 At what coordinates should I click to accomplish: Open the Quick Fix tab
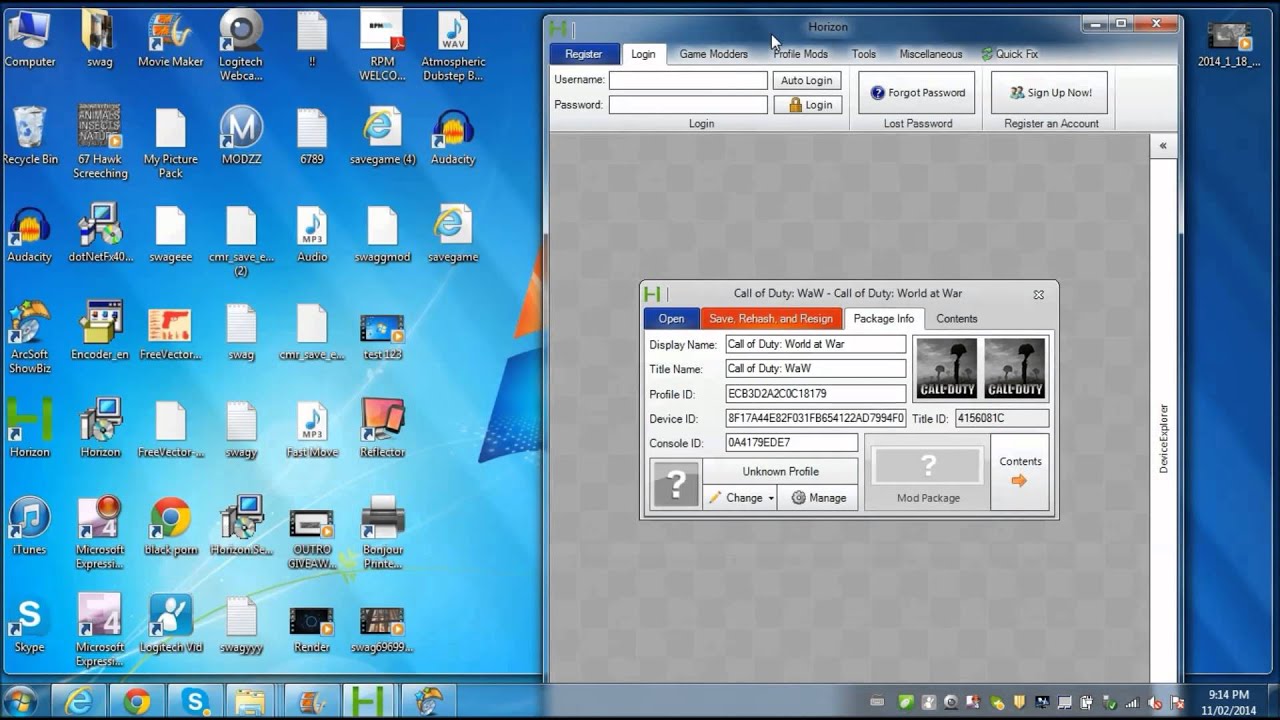[1009, 54]
